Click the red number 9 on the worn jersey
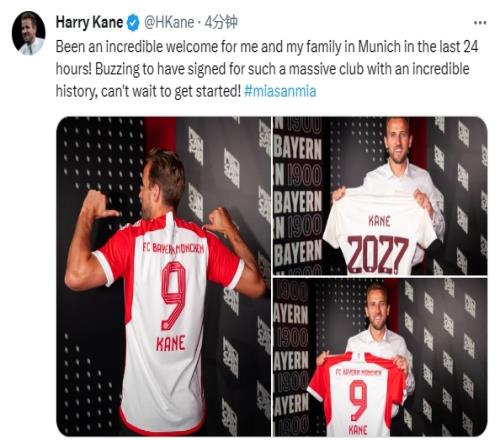Image resolution: width=500 pixels, height=440 pixels. click(x=173, y=295)
